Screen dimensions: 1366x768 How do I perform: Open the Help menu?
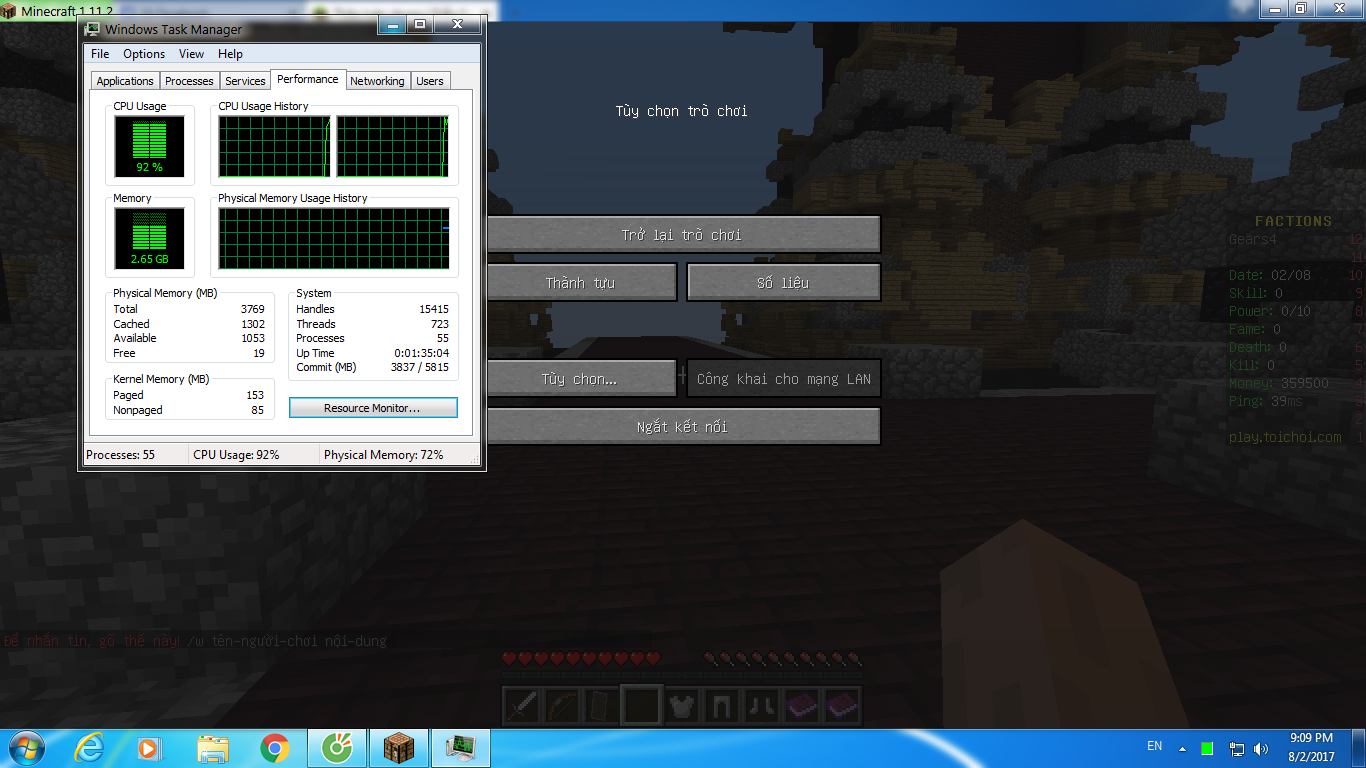230,54
